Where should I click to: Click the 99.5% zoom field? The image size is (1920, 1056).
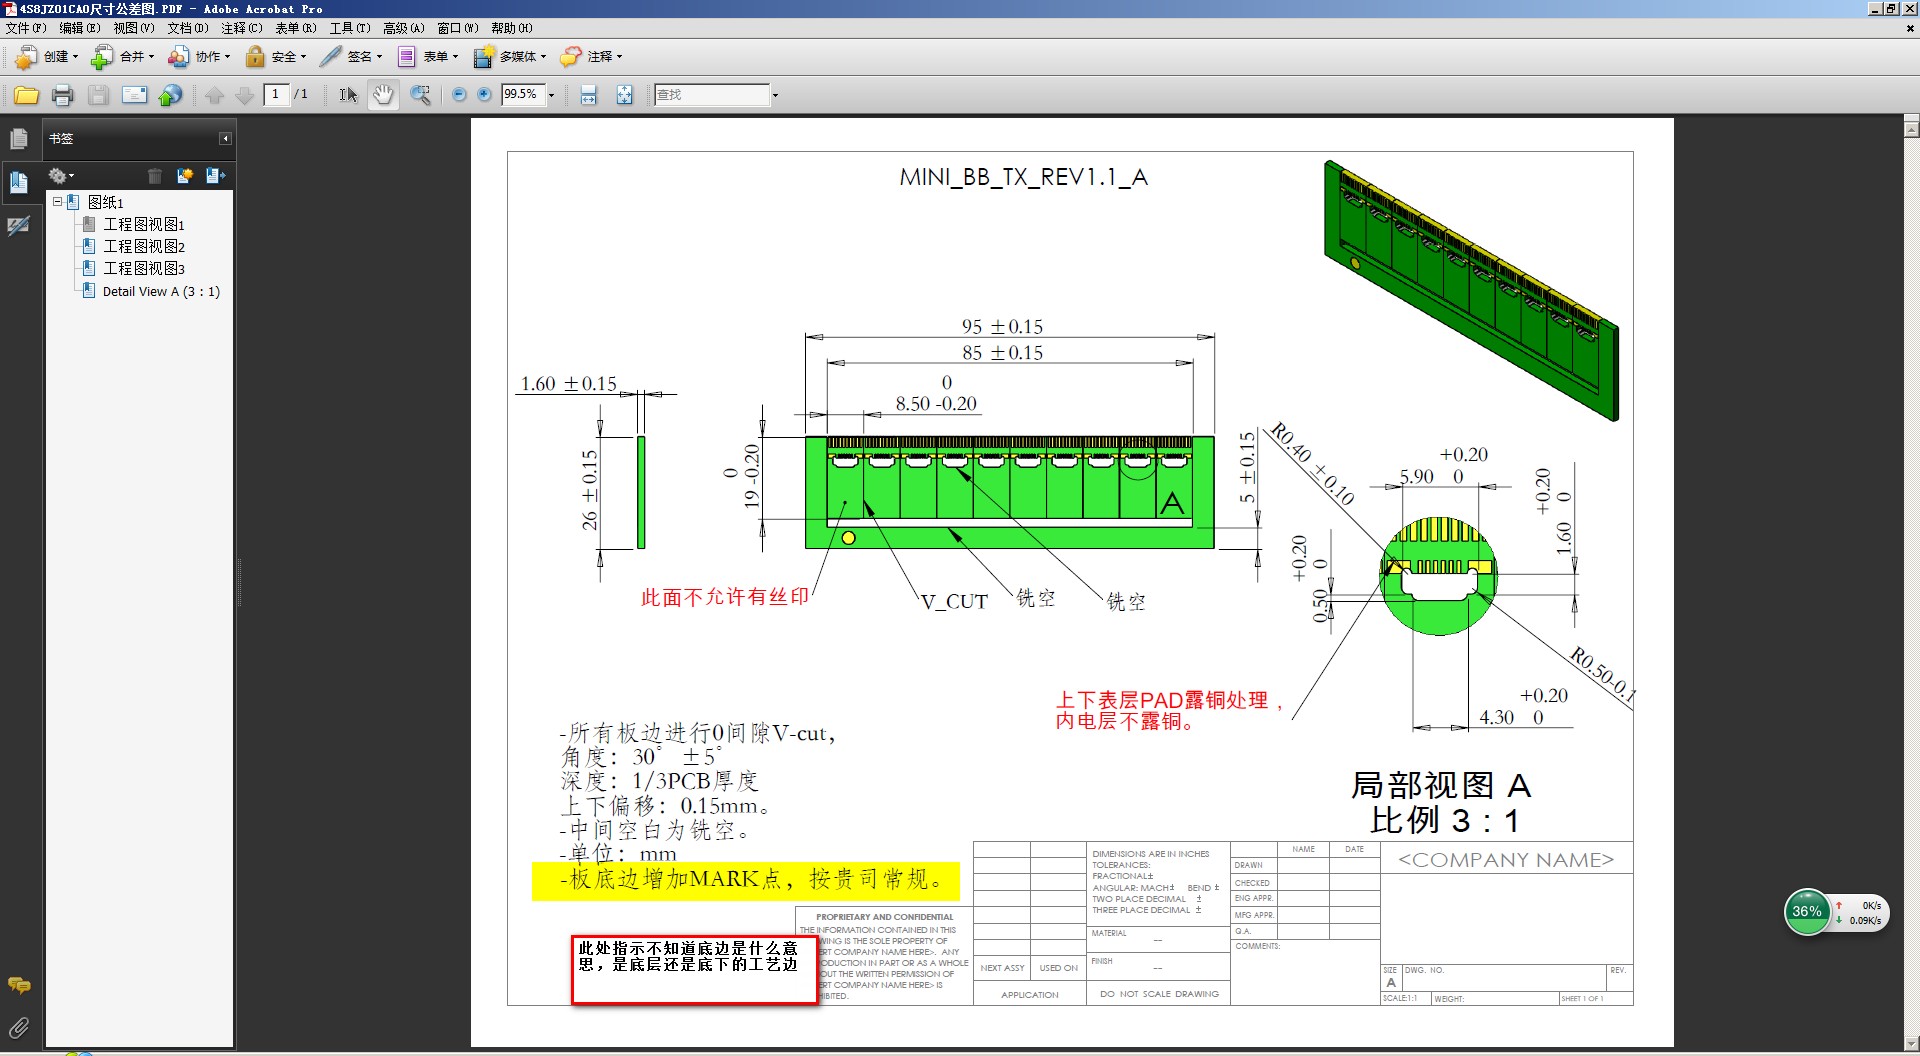522,94
